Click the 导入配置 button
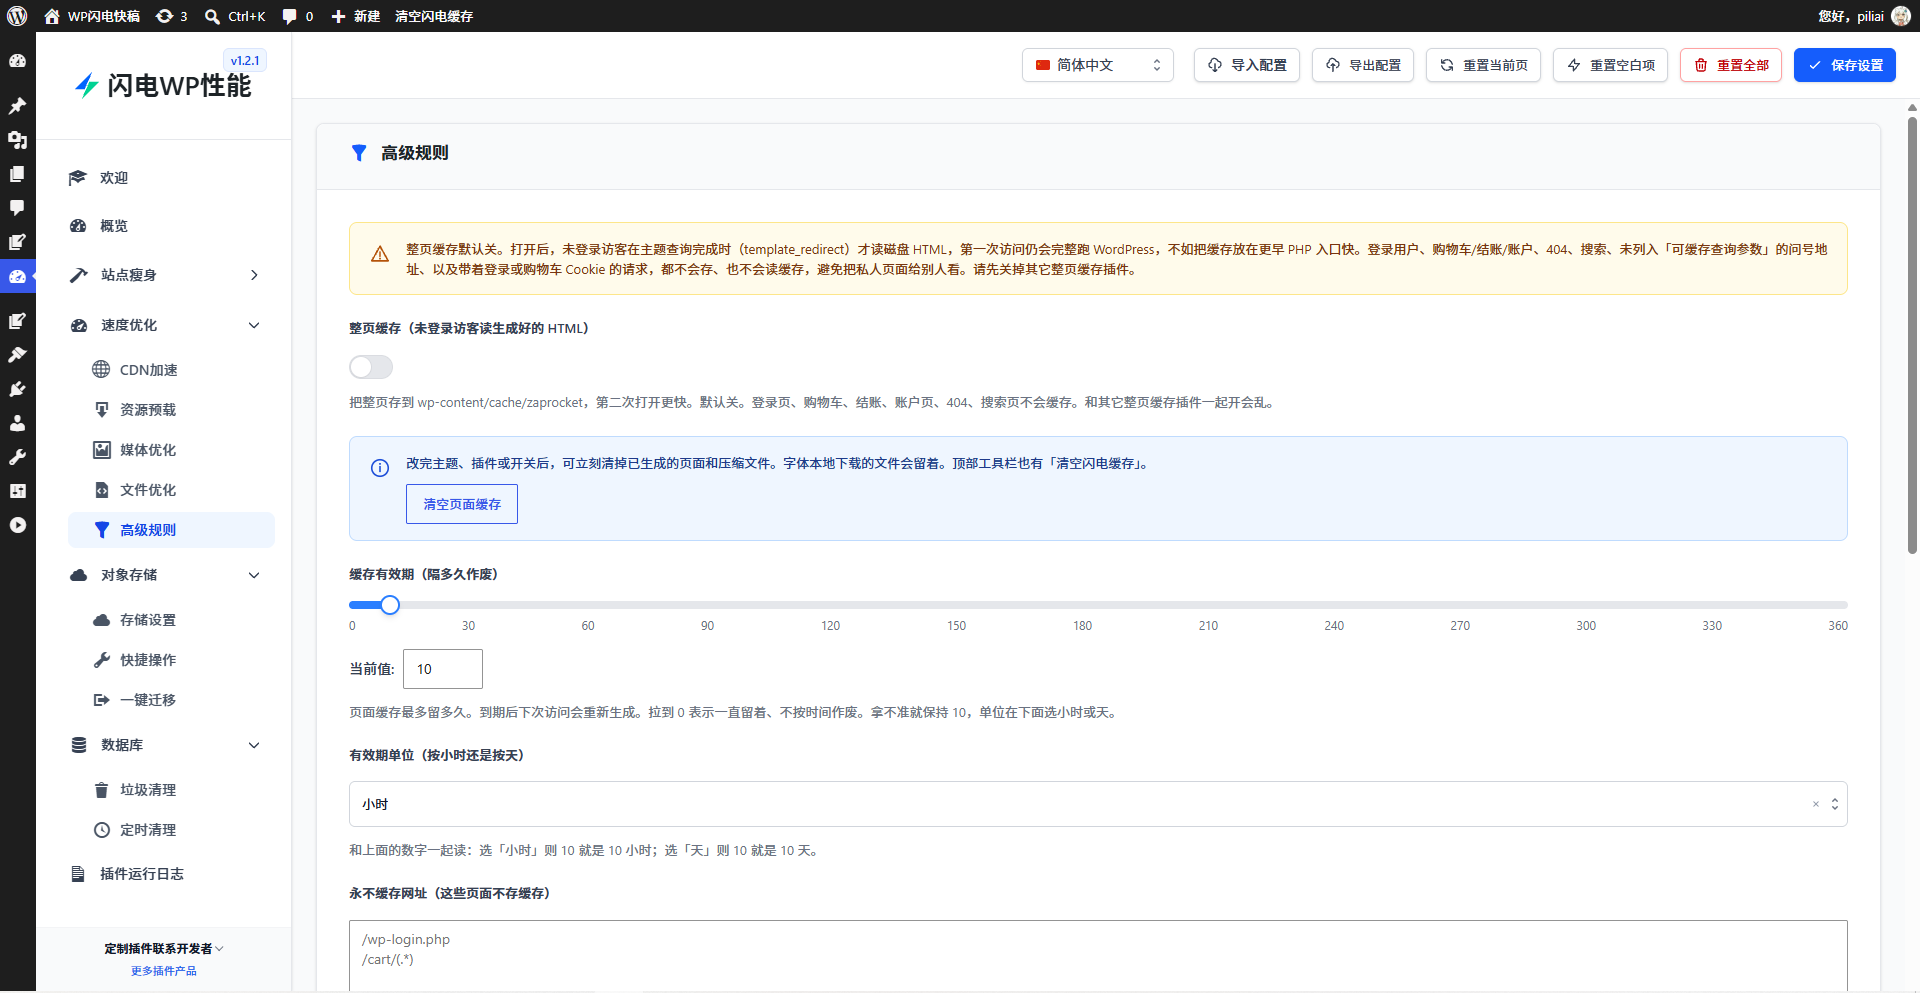The image size is (1920, 993). [x=1247, y=65]
